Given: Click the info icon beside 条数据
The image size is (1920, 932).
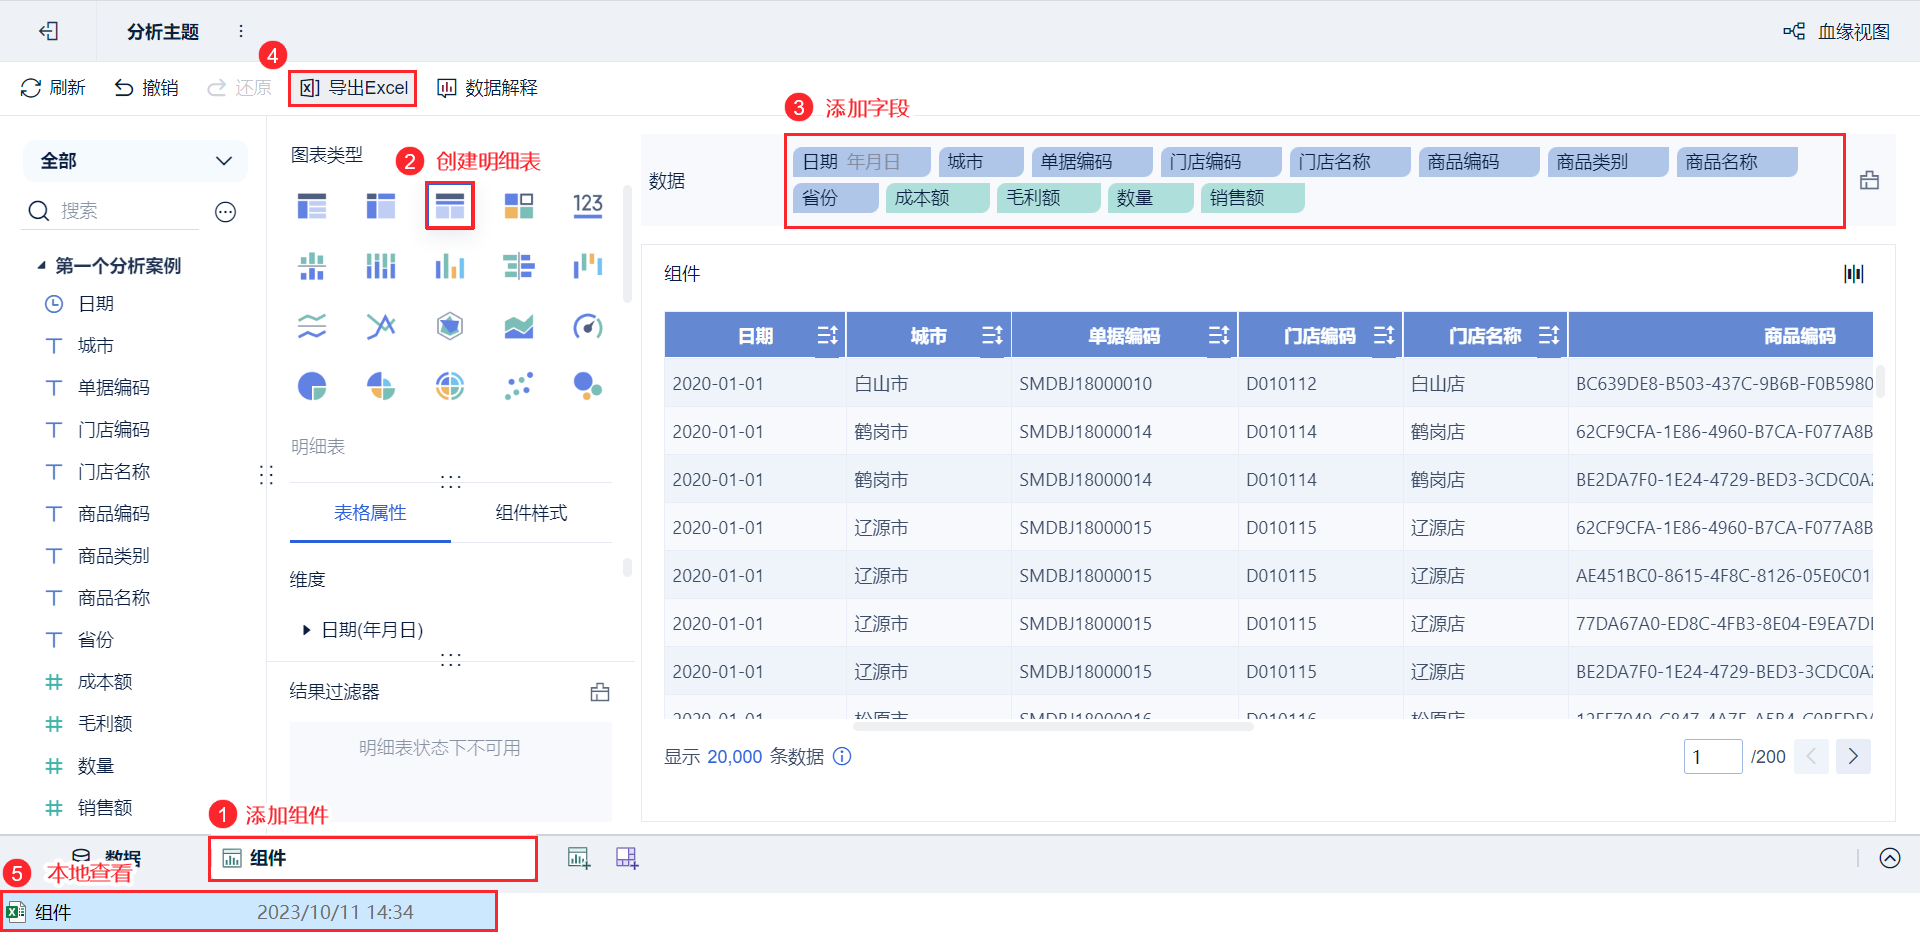Looking at the screenshot, I should tap(843, 757).
